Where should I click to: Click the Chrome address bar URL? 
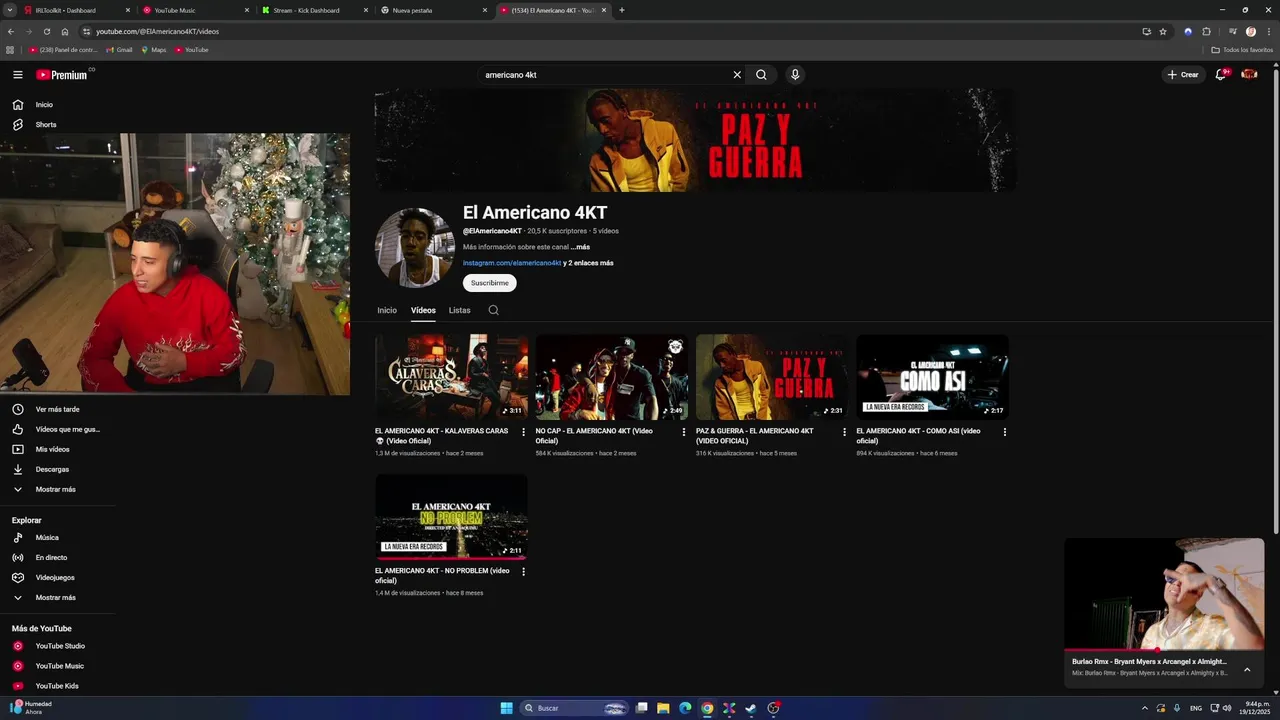[x=157, y=31]
